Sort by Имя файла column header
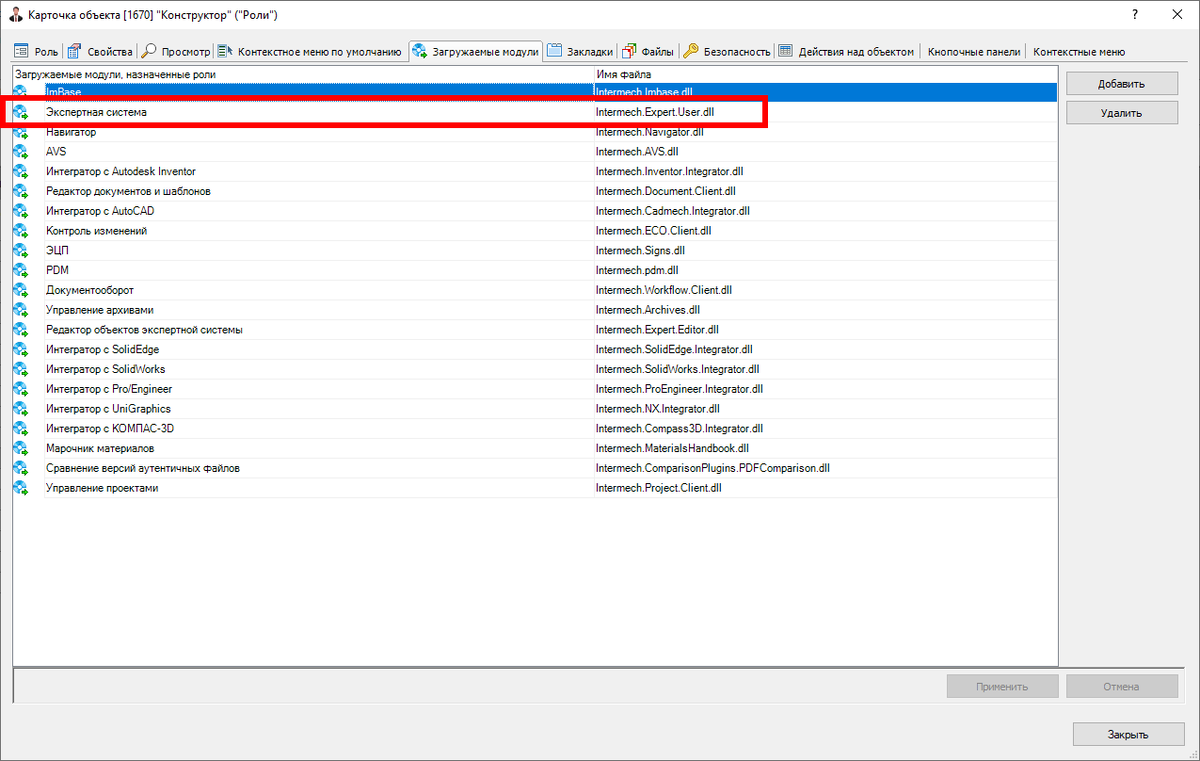Screen dimensions: 1200x761 click(x=825, y=75)
